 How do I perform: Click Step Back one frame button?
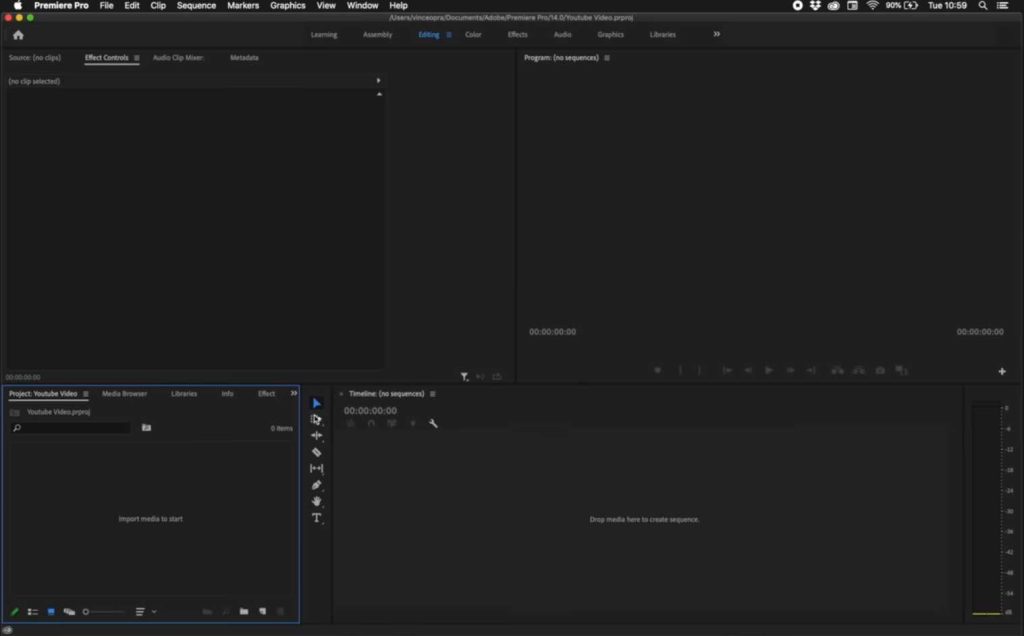coord(748,370)
